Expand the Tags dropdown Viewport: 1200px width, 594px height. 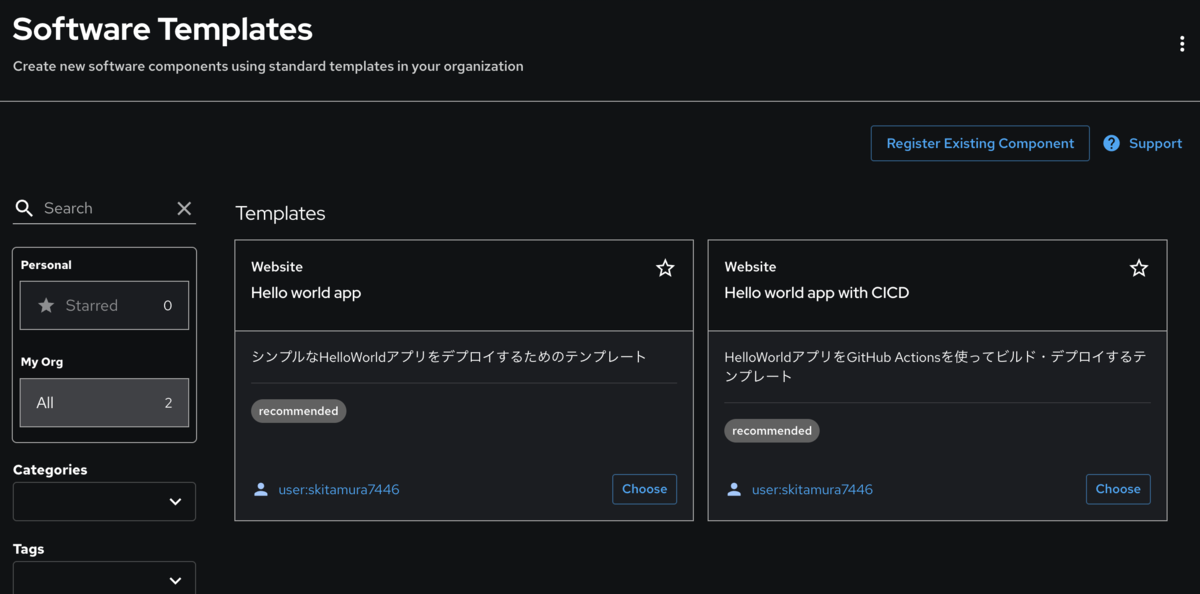[x=104, y=579]
